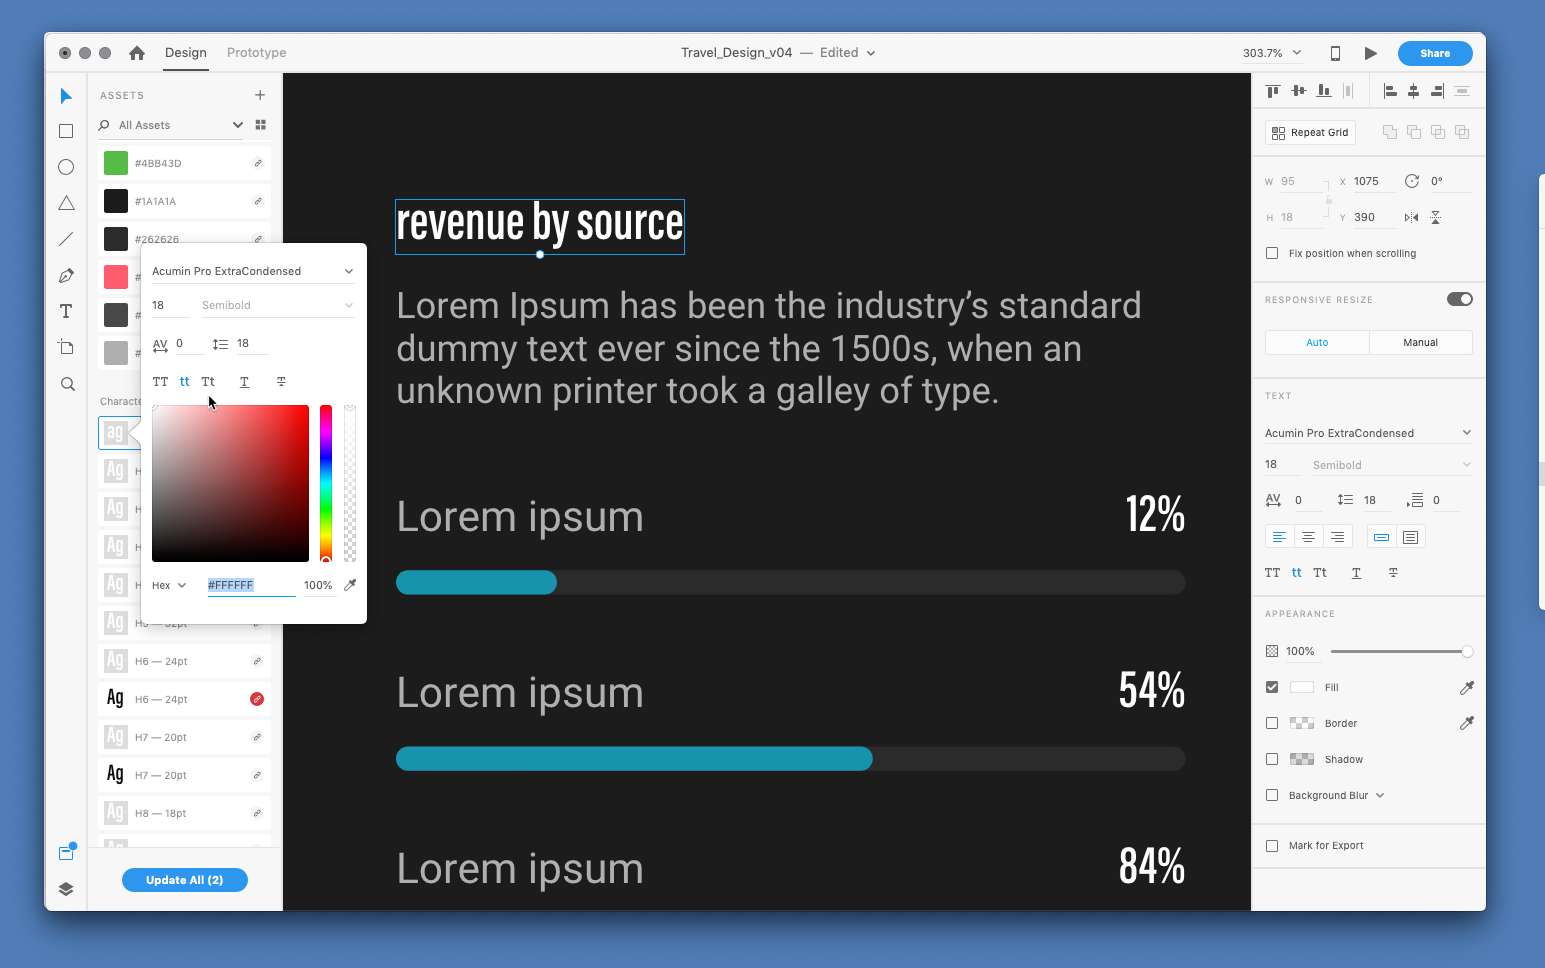Select the H8 — 18pt character style
The height and width of the screenshot is (968, 1545).
184,813
